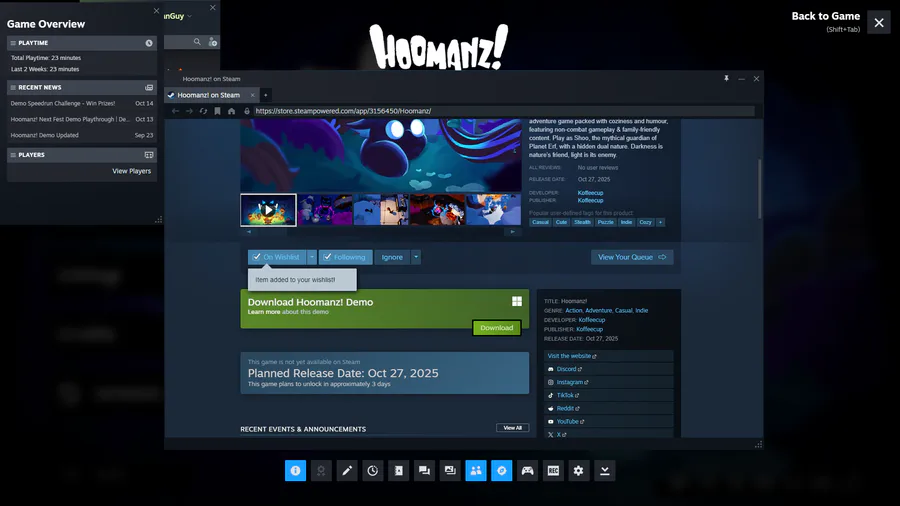
Task: Collapse the Recent News section header
Action: (82, 87)
